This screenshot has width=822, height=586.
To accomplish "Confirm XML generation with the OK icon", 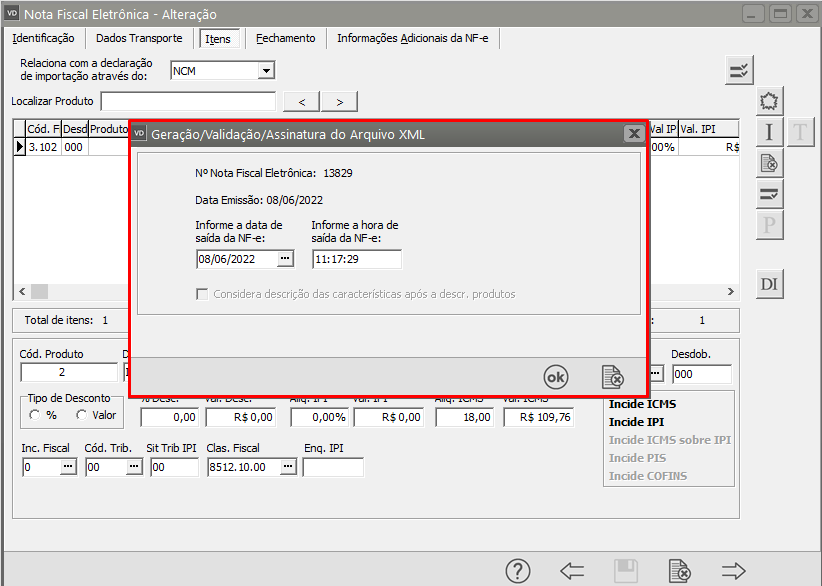I will pos(555,377).
